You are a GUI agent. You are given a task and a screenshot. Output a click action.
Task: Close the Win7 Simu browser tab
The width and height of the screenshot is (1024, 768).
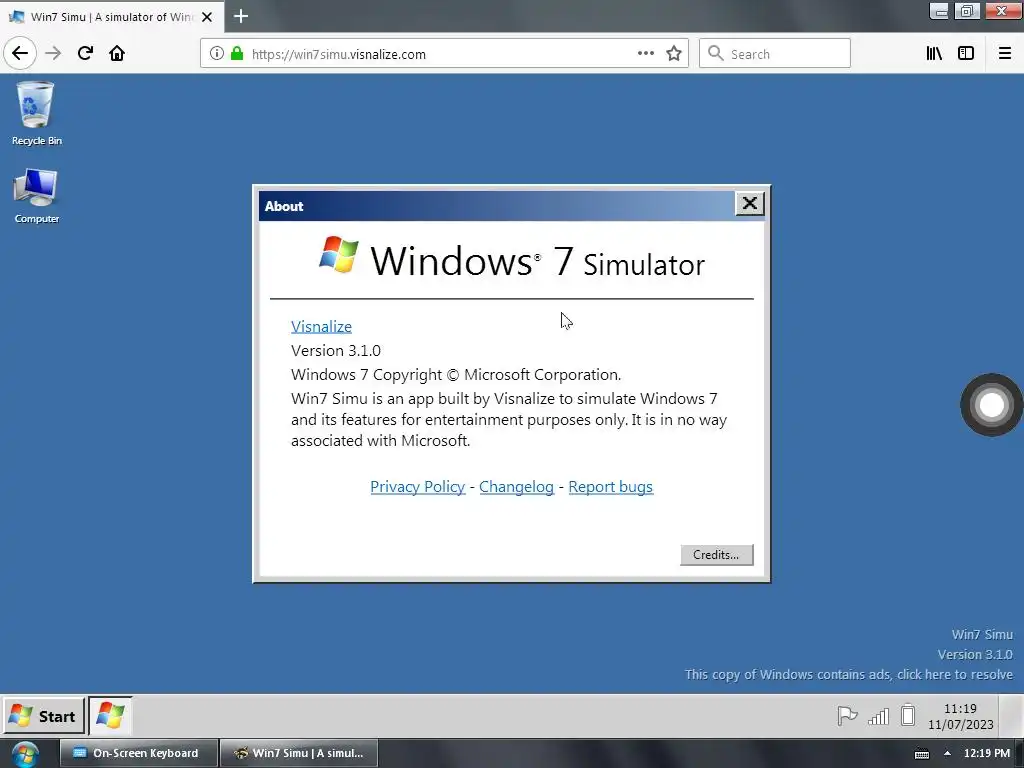[x=207, y=17]
